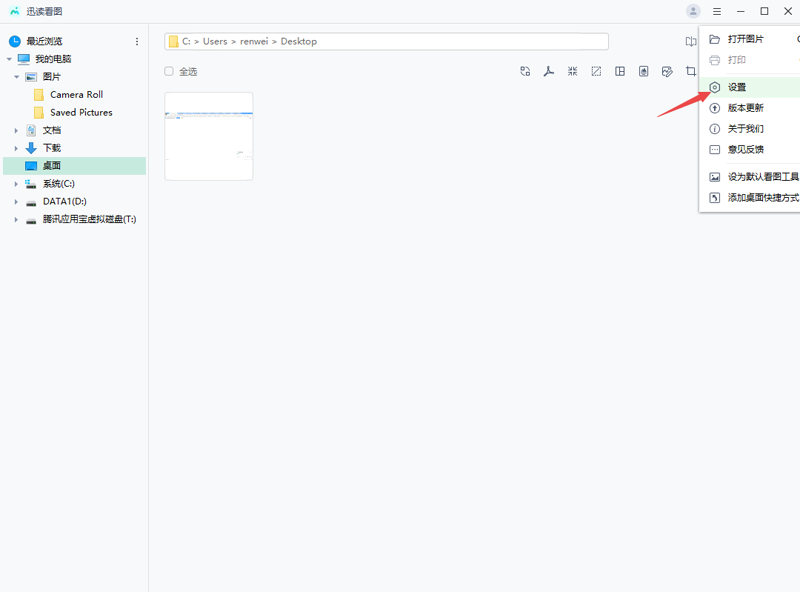Expand the 腾讯应用宝虚拟磁盘(T:) arrow
800x592 pixels.
(x=16, y=219)
